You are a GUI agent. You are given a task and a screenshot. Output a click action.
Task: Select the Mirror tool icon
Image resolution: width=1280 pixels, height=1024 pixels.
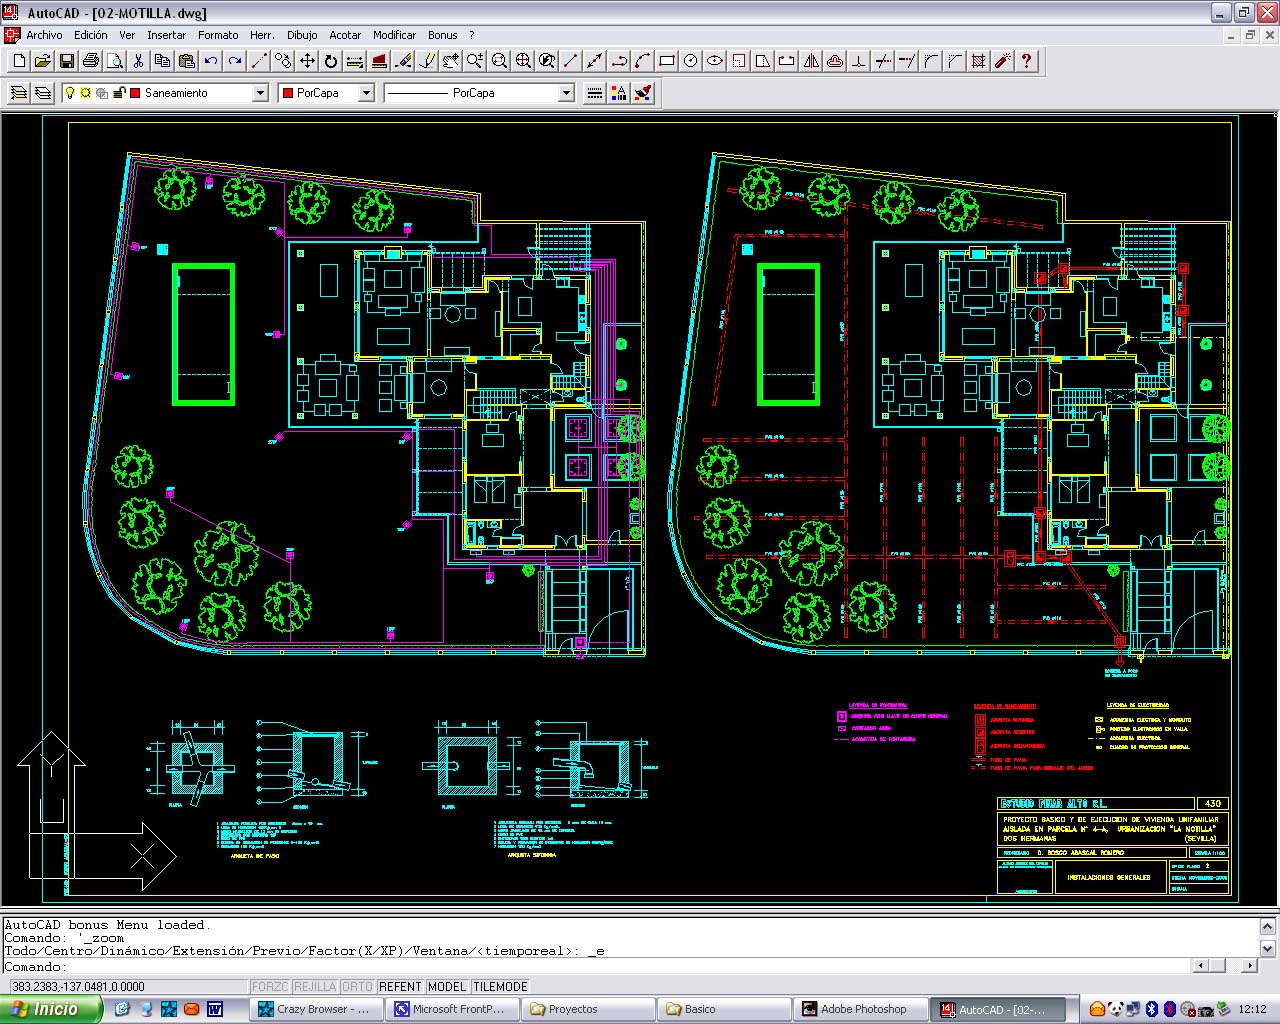click(x=811, y=61)
